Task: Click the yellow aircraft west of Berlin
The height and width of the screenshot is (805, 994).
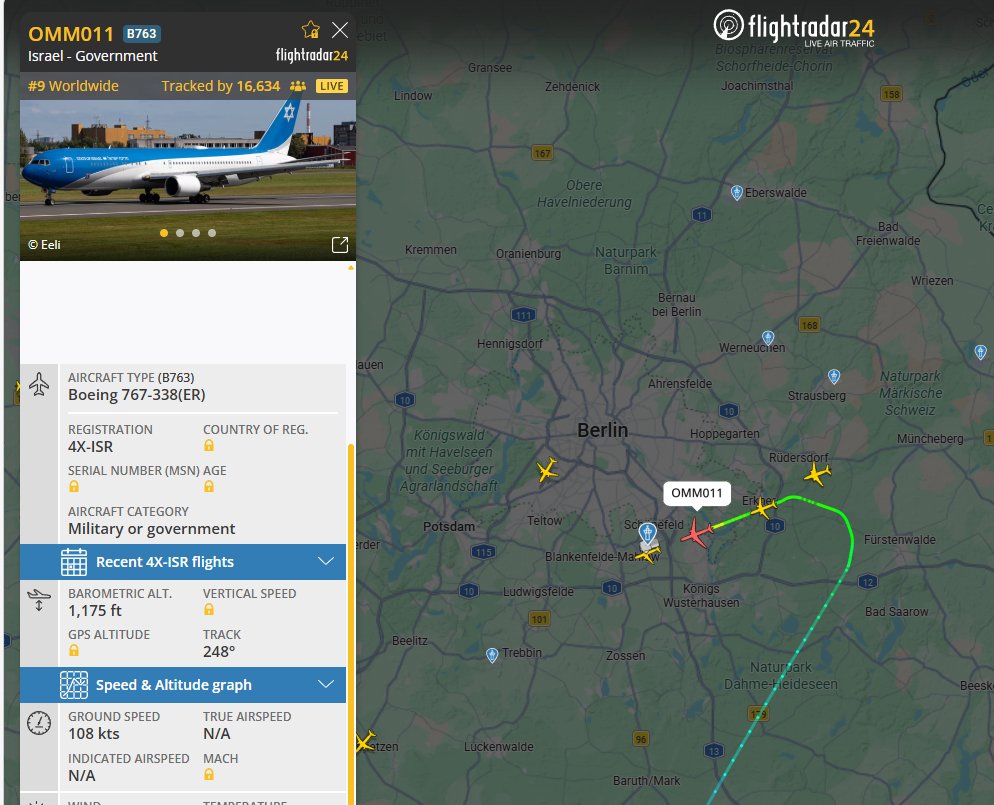Action: pyautogui.click(x=547, y=470)
